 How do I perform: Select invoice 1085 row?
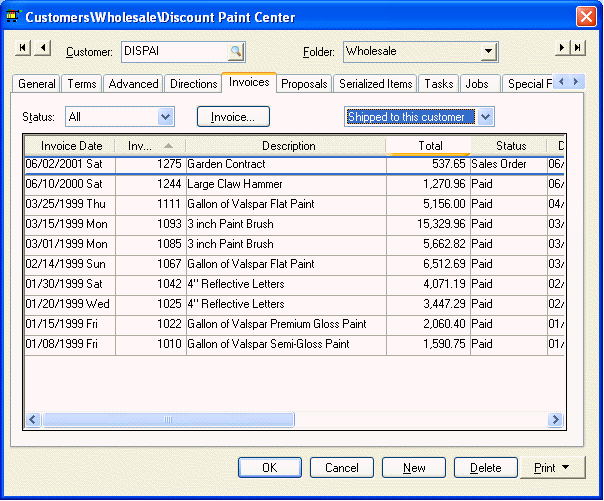point(294,245)
